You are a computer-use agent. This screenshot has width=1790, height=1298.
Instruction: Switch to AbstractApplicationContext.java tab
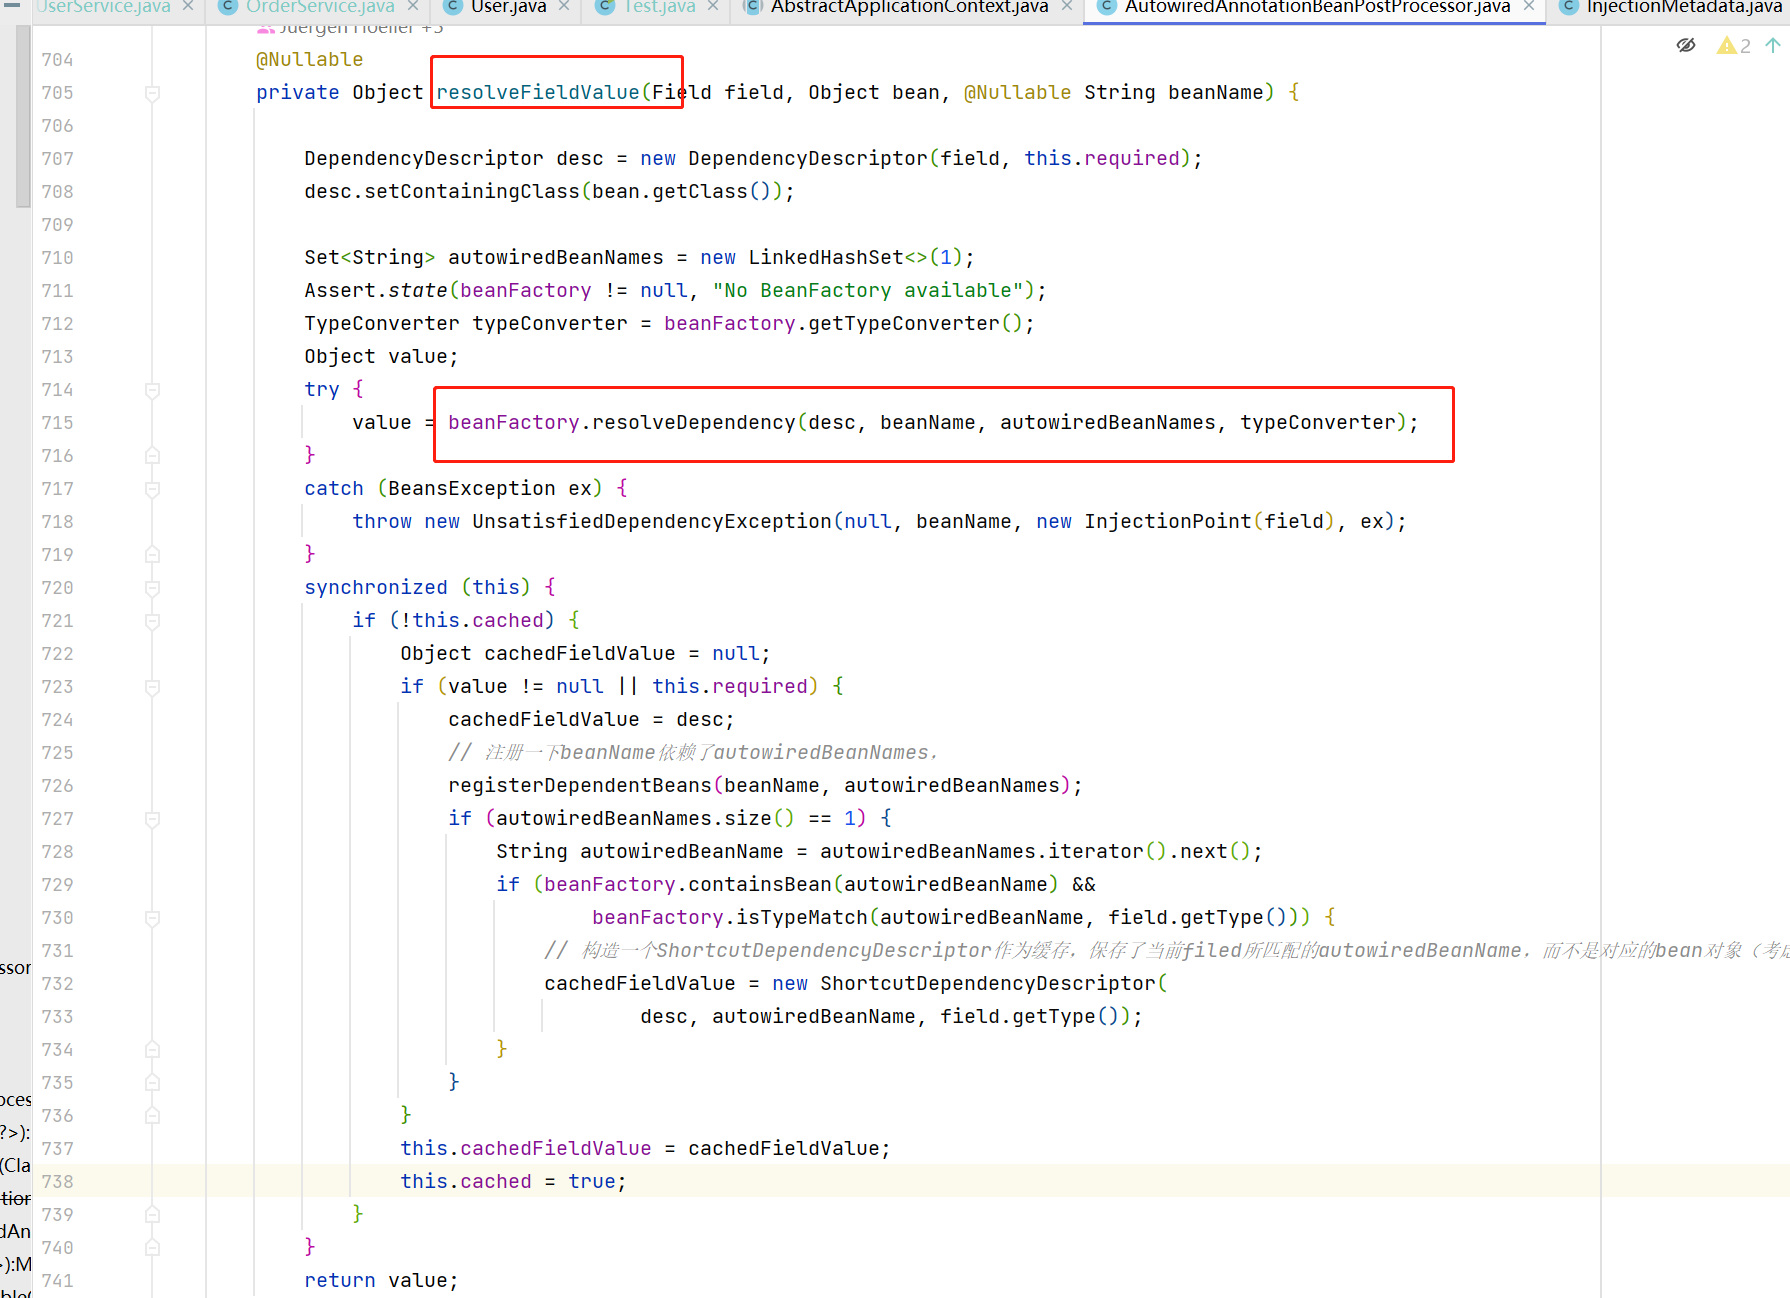coord(909,7)
